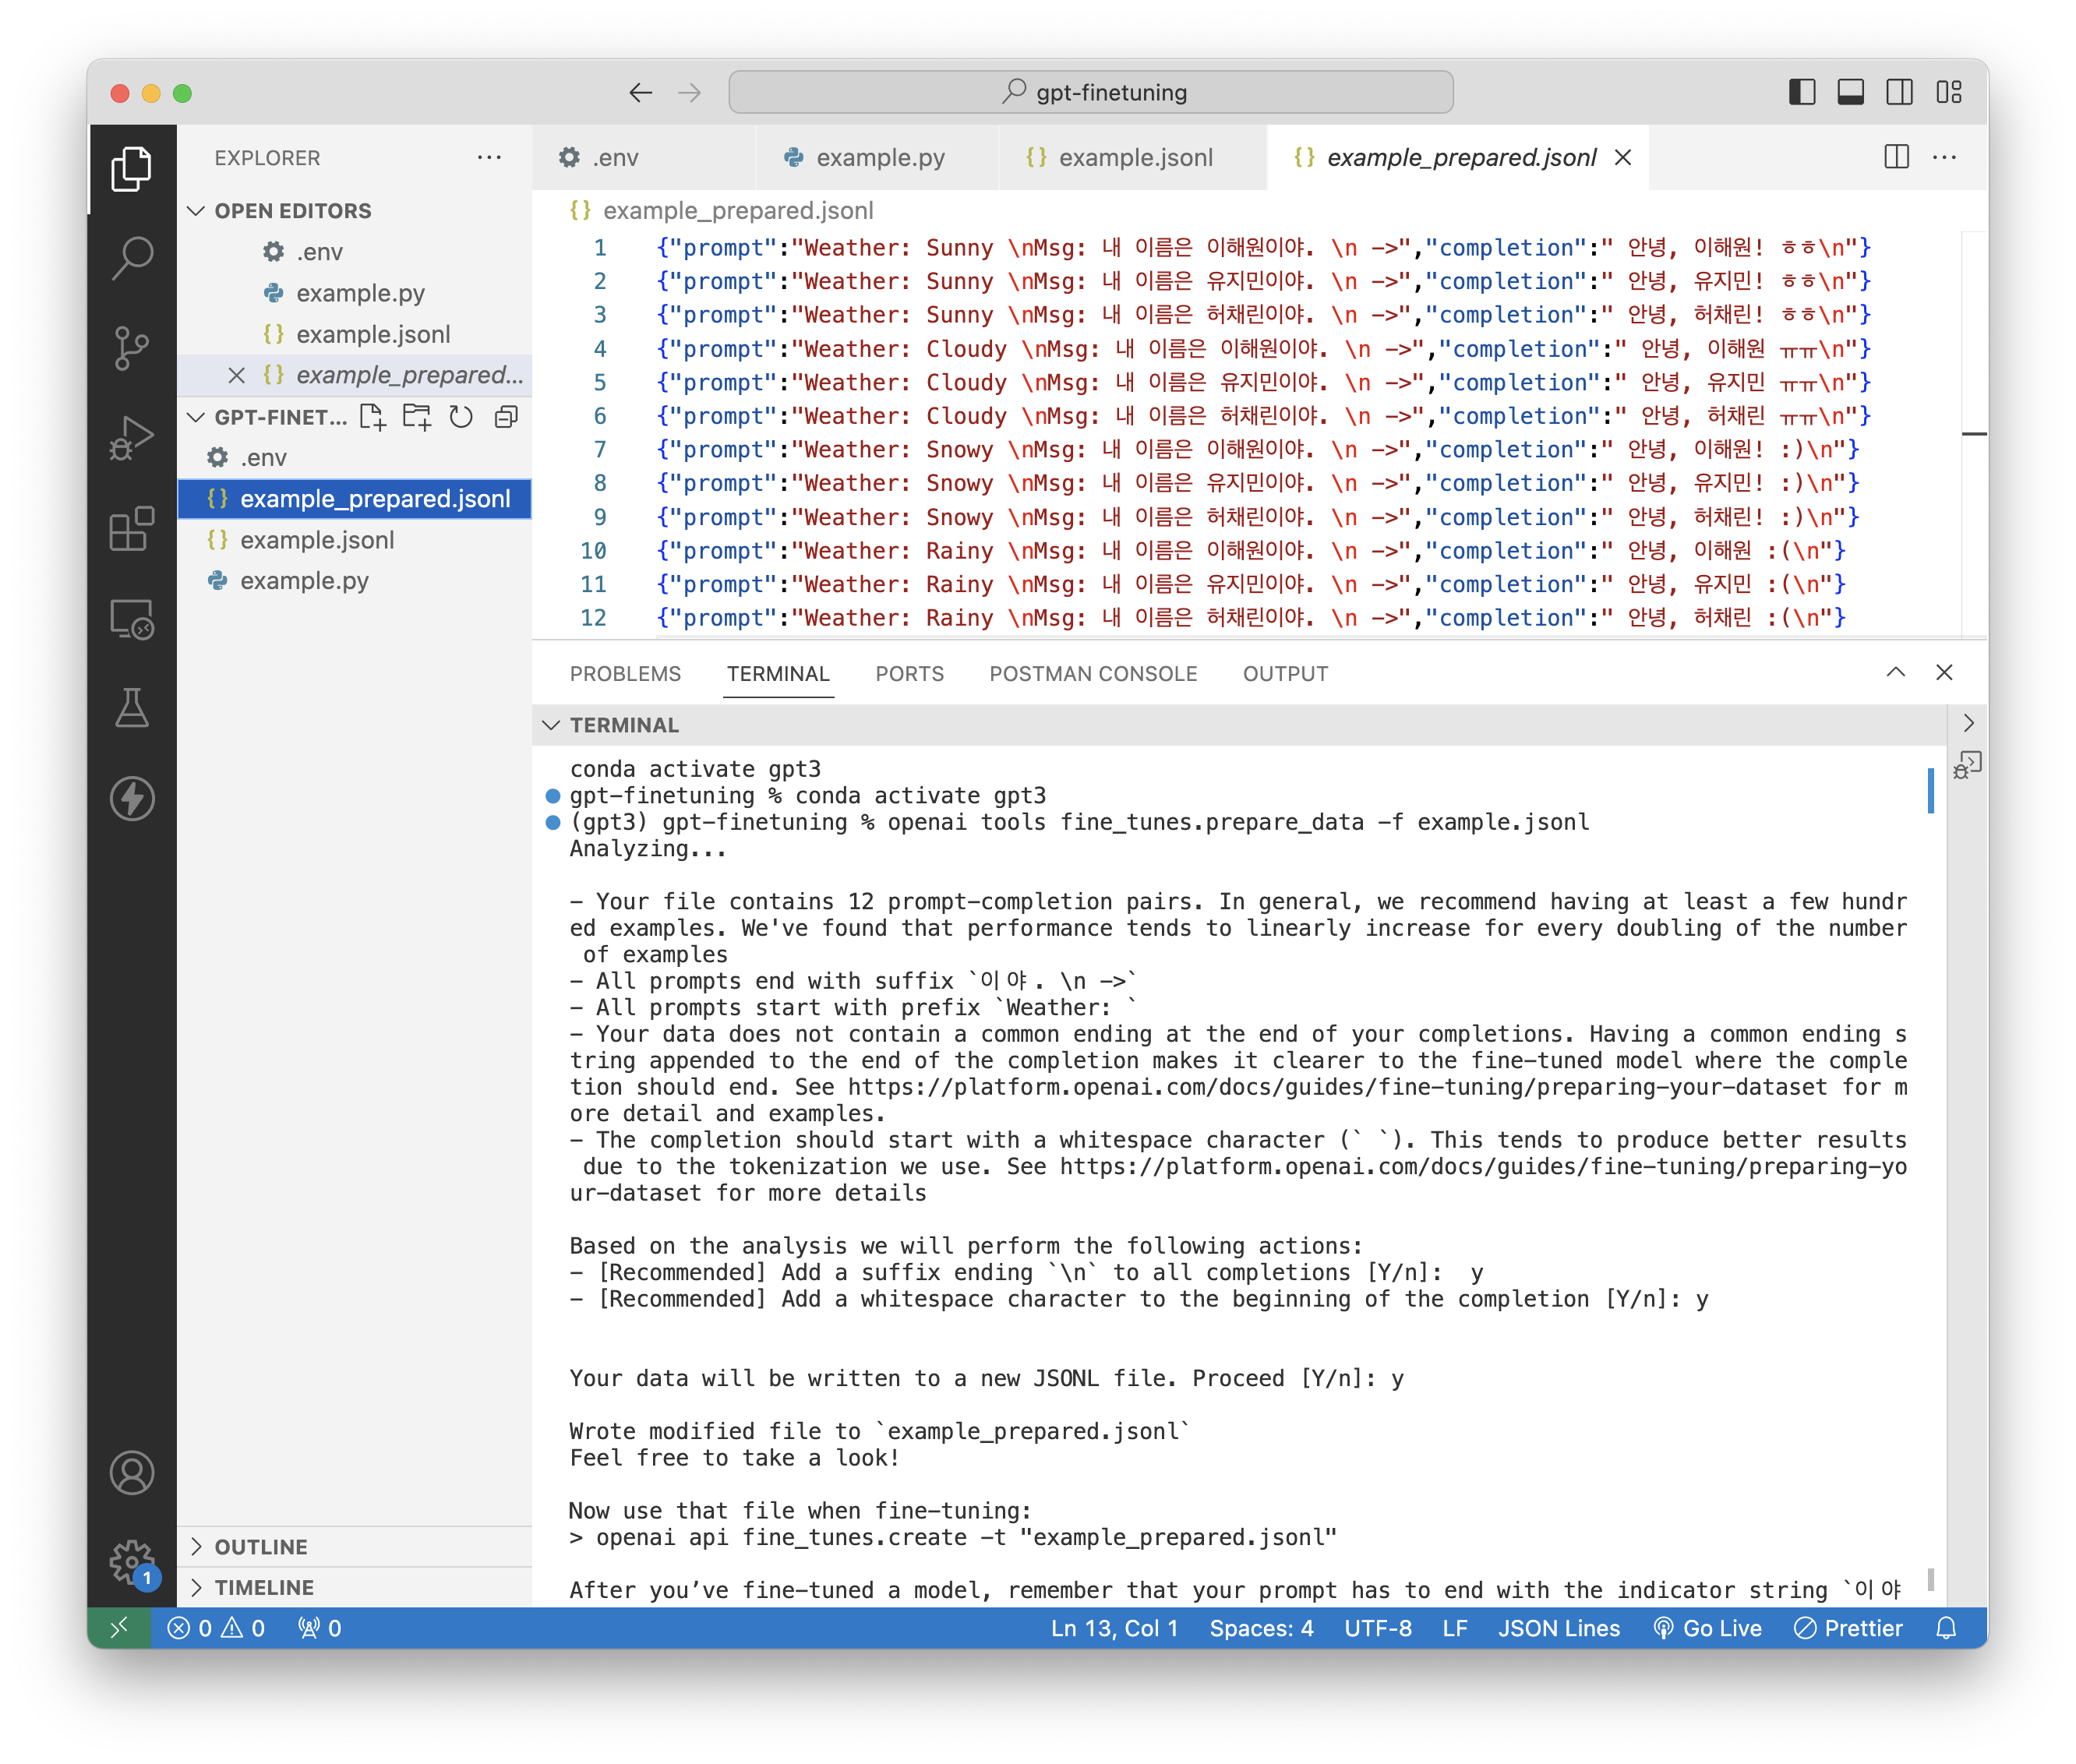2076x1764 pixels.
Task: Open the Extensions view
Action: pos(132,528)
